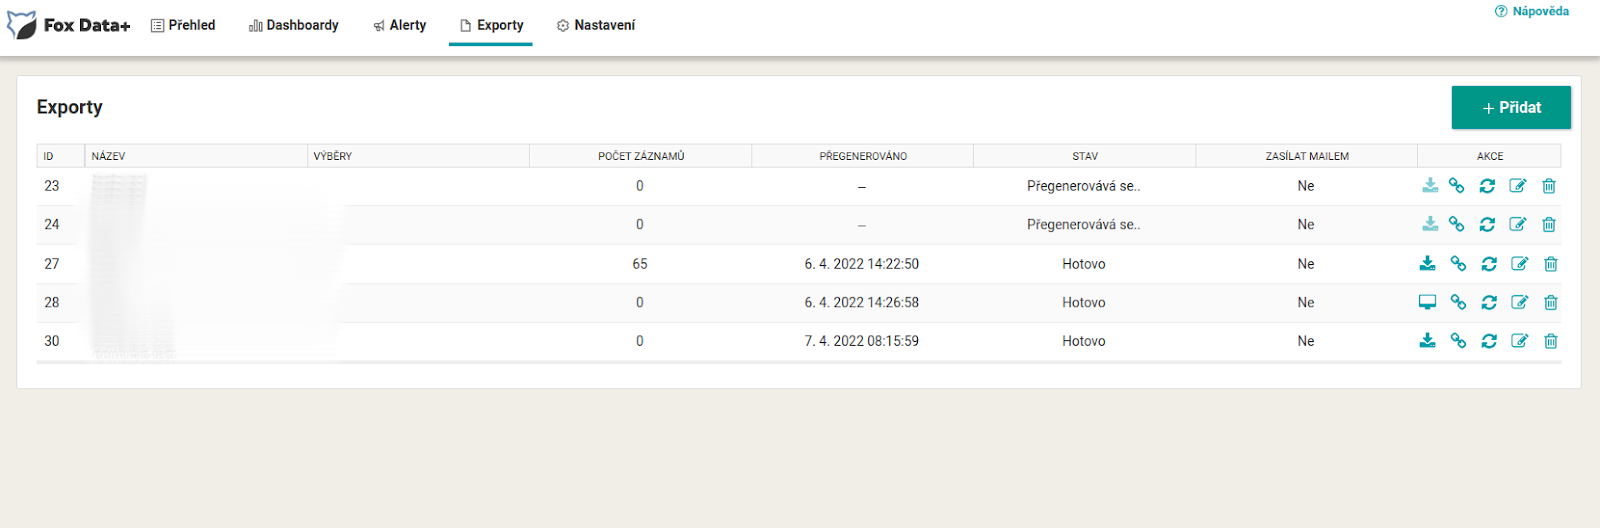Switch to Dashboardy tab

294,25
